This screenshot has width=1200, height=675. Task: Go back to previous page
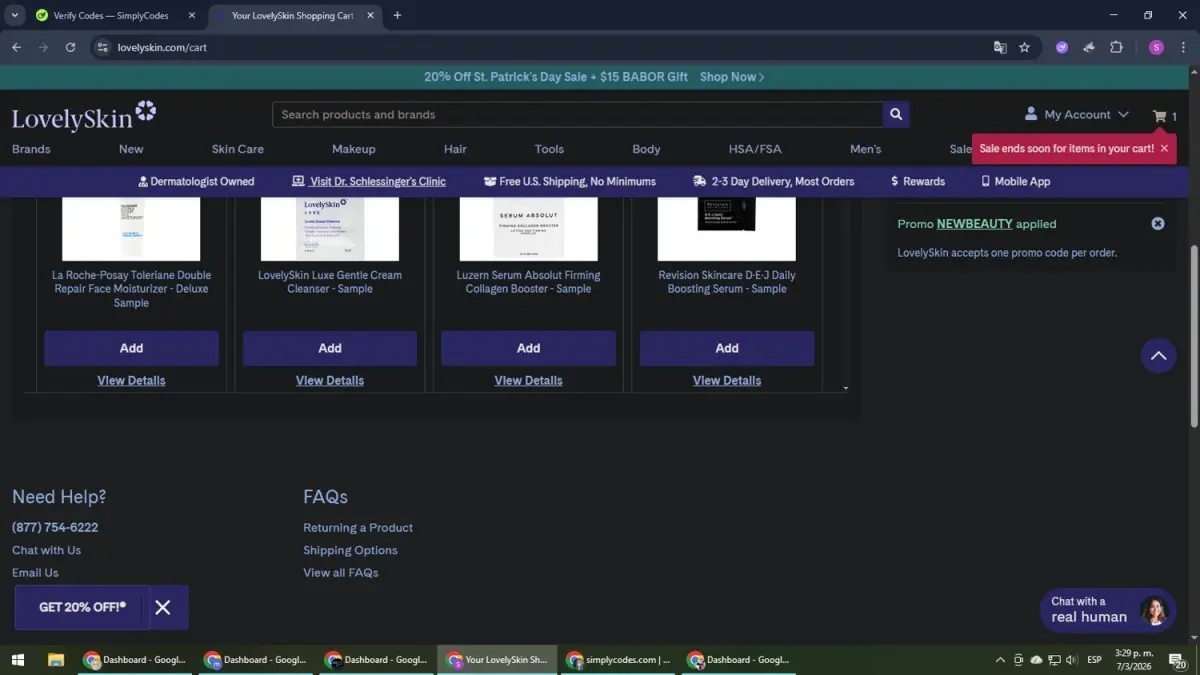click(x=16, y=47)
